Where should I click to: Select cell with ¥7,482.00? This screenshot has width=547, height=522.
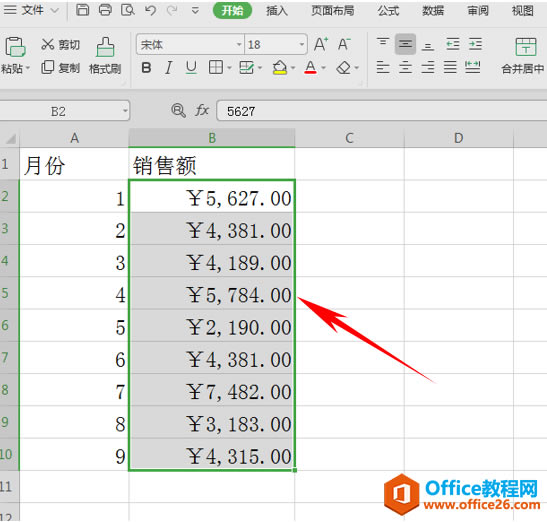(212, 390)
